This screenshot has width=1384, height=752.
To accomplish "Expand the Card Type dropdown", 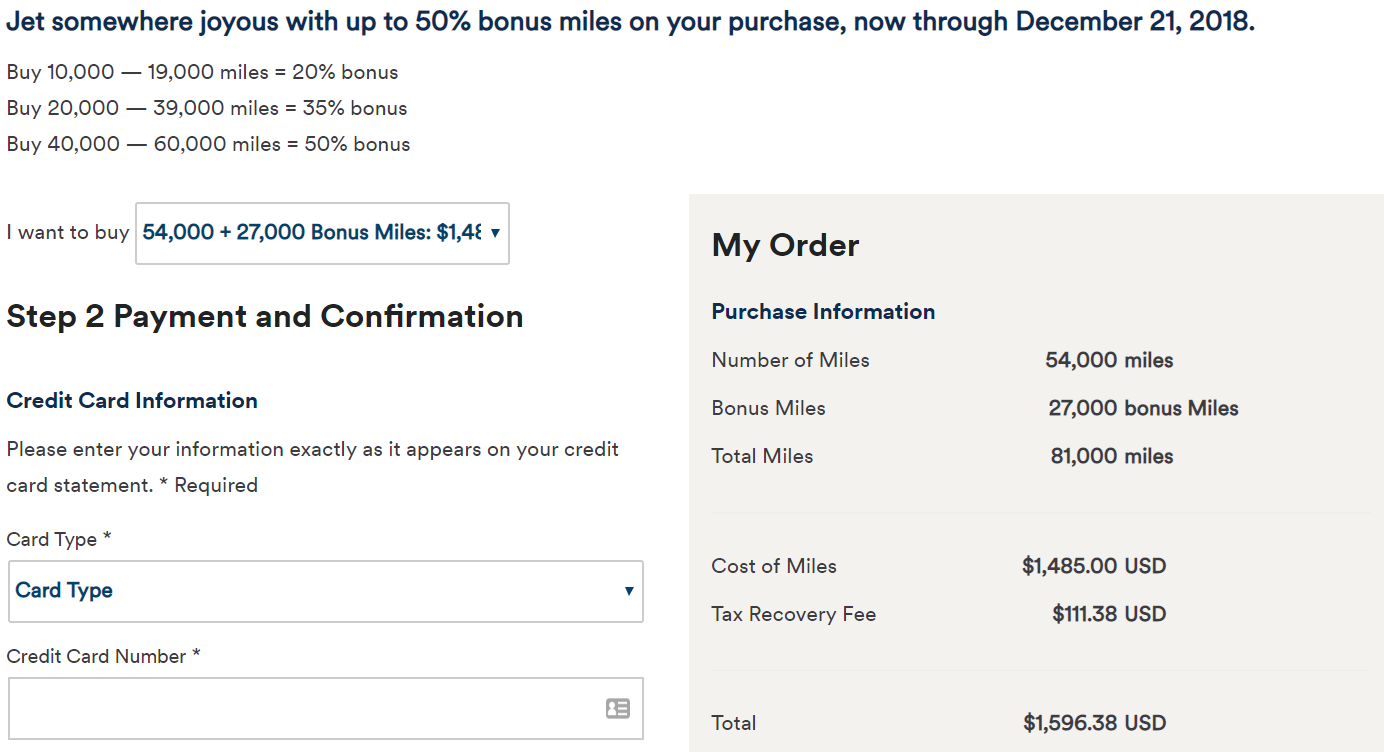I will pyautogui.click(x=325, y=591).
